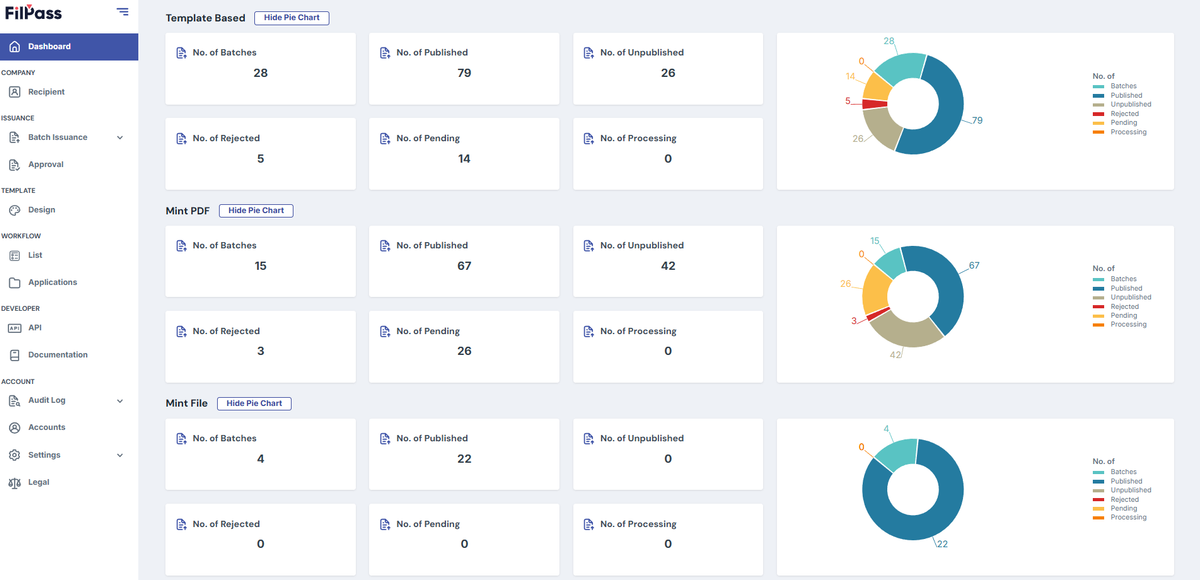Open the Legal scales icon

tap(14, 482)
